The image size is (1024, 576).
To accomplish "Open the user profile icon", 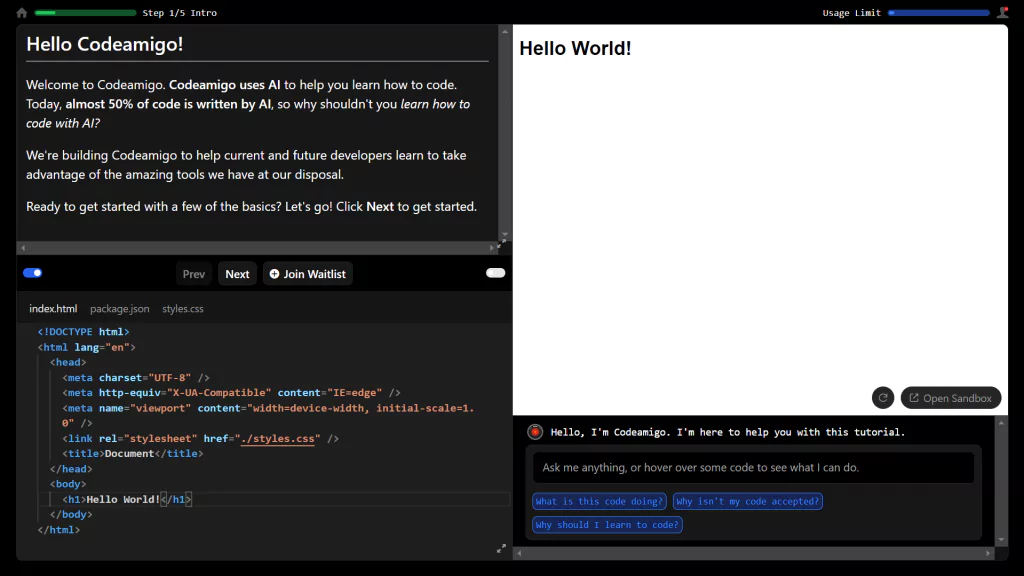I will [1002, 12].
